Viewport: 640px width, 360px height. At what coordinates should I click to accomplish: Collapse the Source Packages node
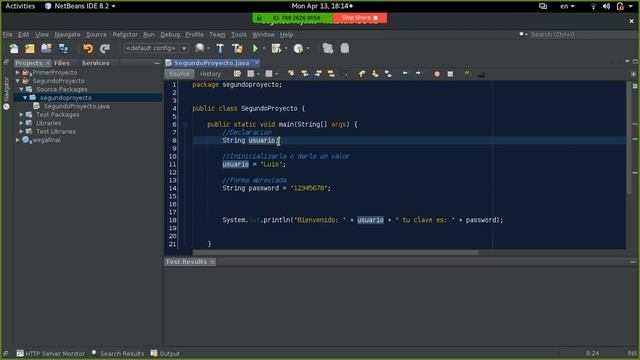click(x=22, y=89)
